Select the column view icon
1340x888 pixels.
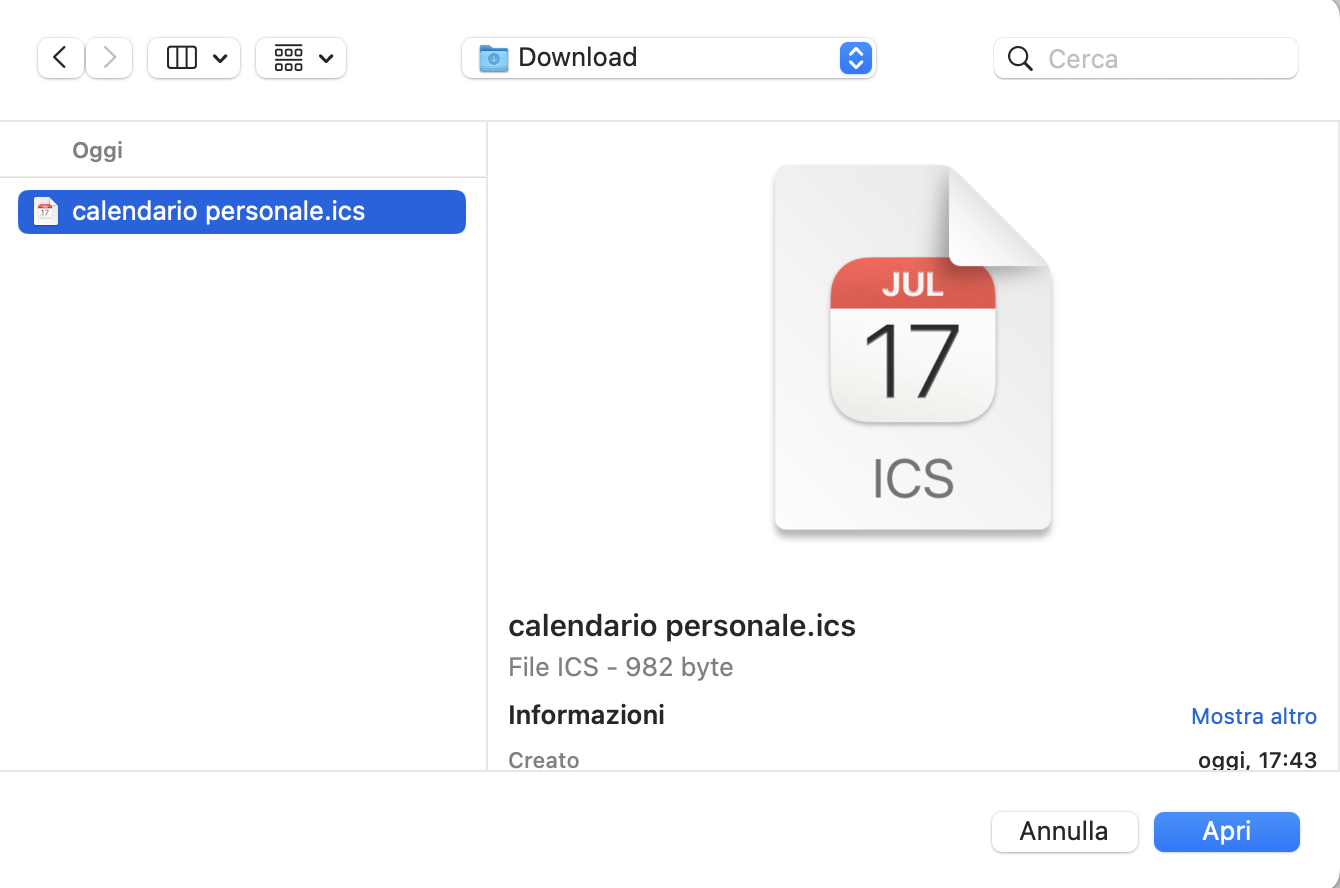[x=182, y=58]
